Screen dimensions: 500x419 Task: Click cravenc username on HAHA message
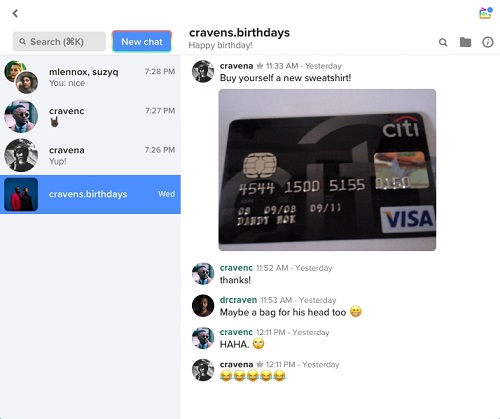point(236,332)
